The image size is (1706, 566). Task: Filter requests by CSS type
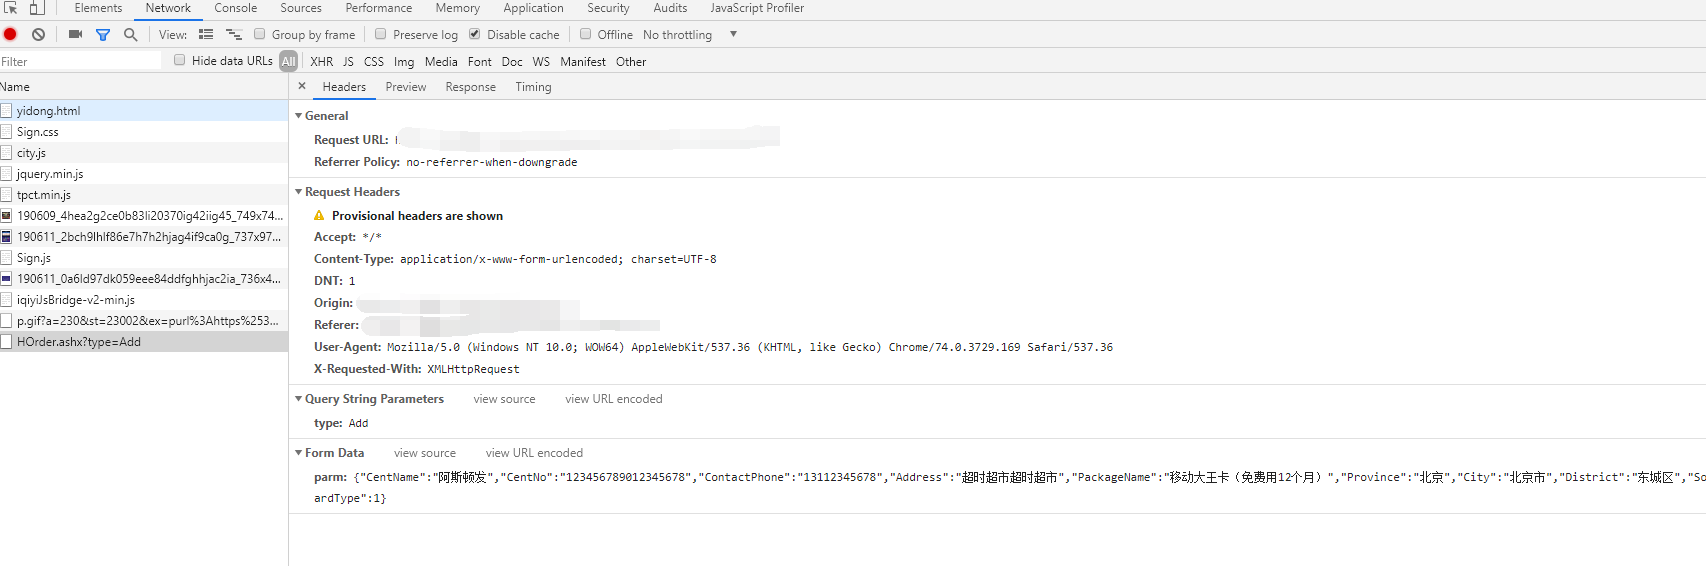pos(374,61)
